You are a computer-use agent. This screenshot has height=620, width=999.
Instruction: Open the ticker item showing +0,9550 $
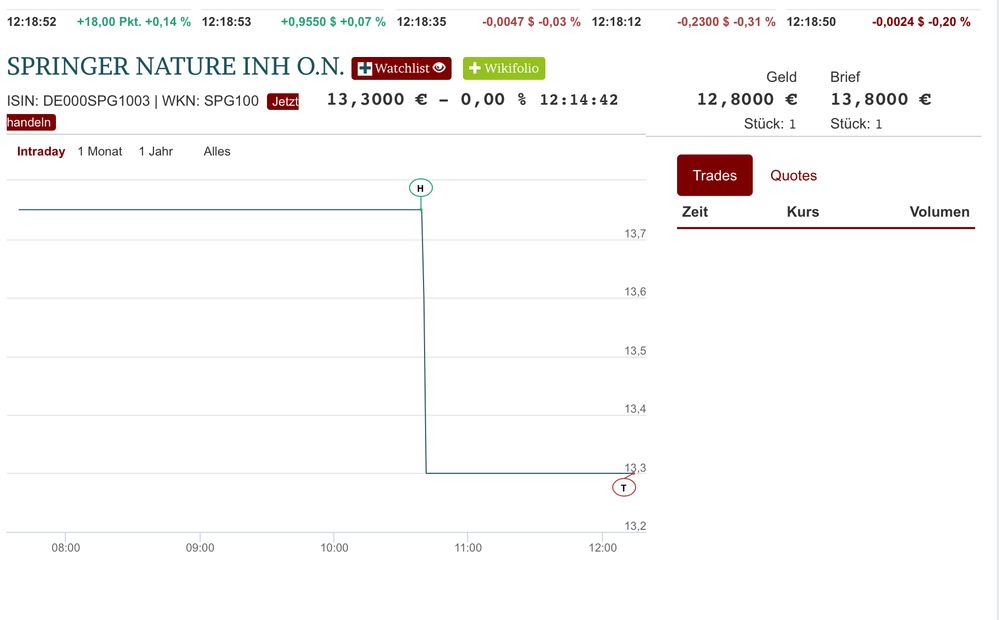tap(333, 22)
